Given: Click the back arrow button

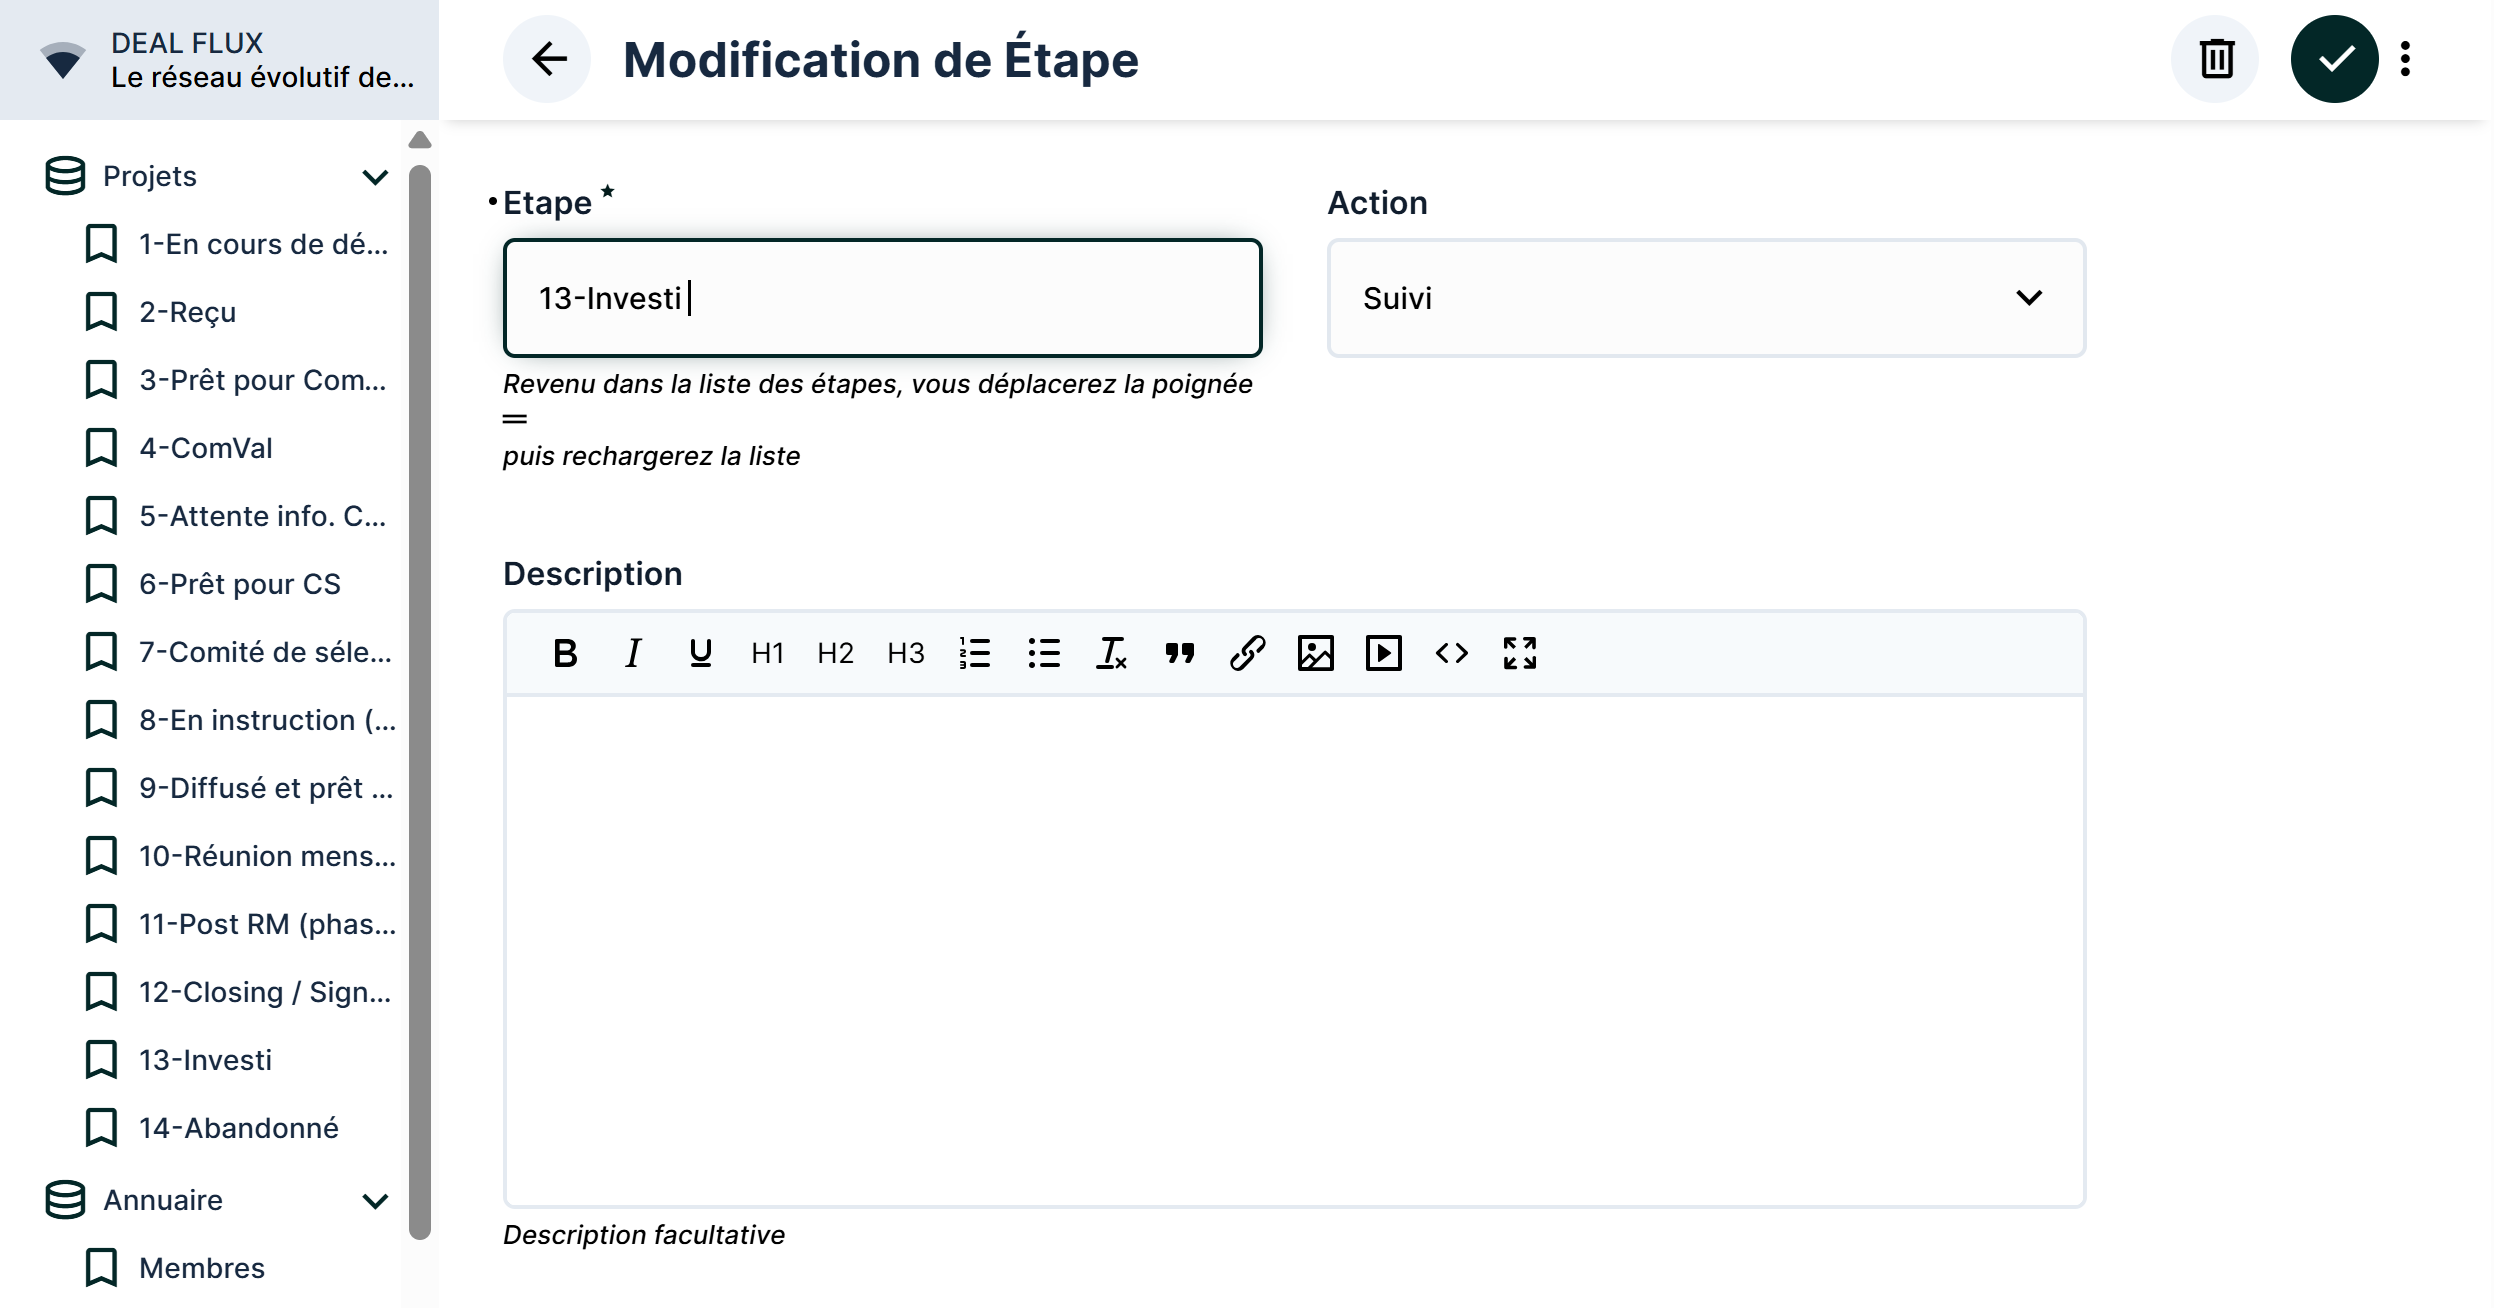Looking at the screenshot, I should coord(547,59).
